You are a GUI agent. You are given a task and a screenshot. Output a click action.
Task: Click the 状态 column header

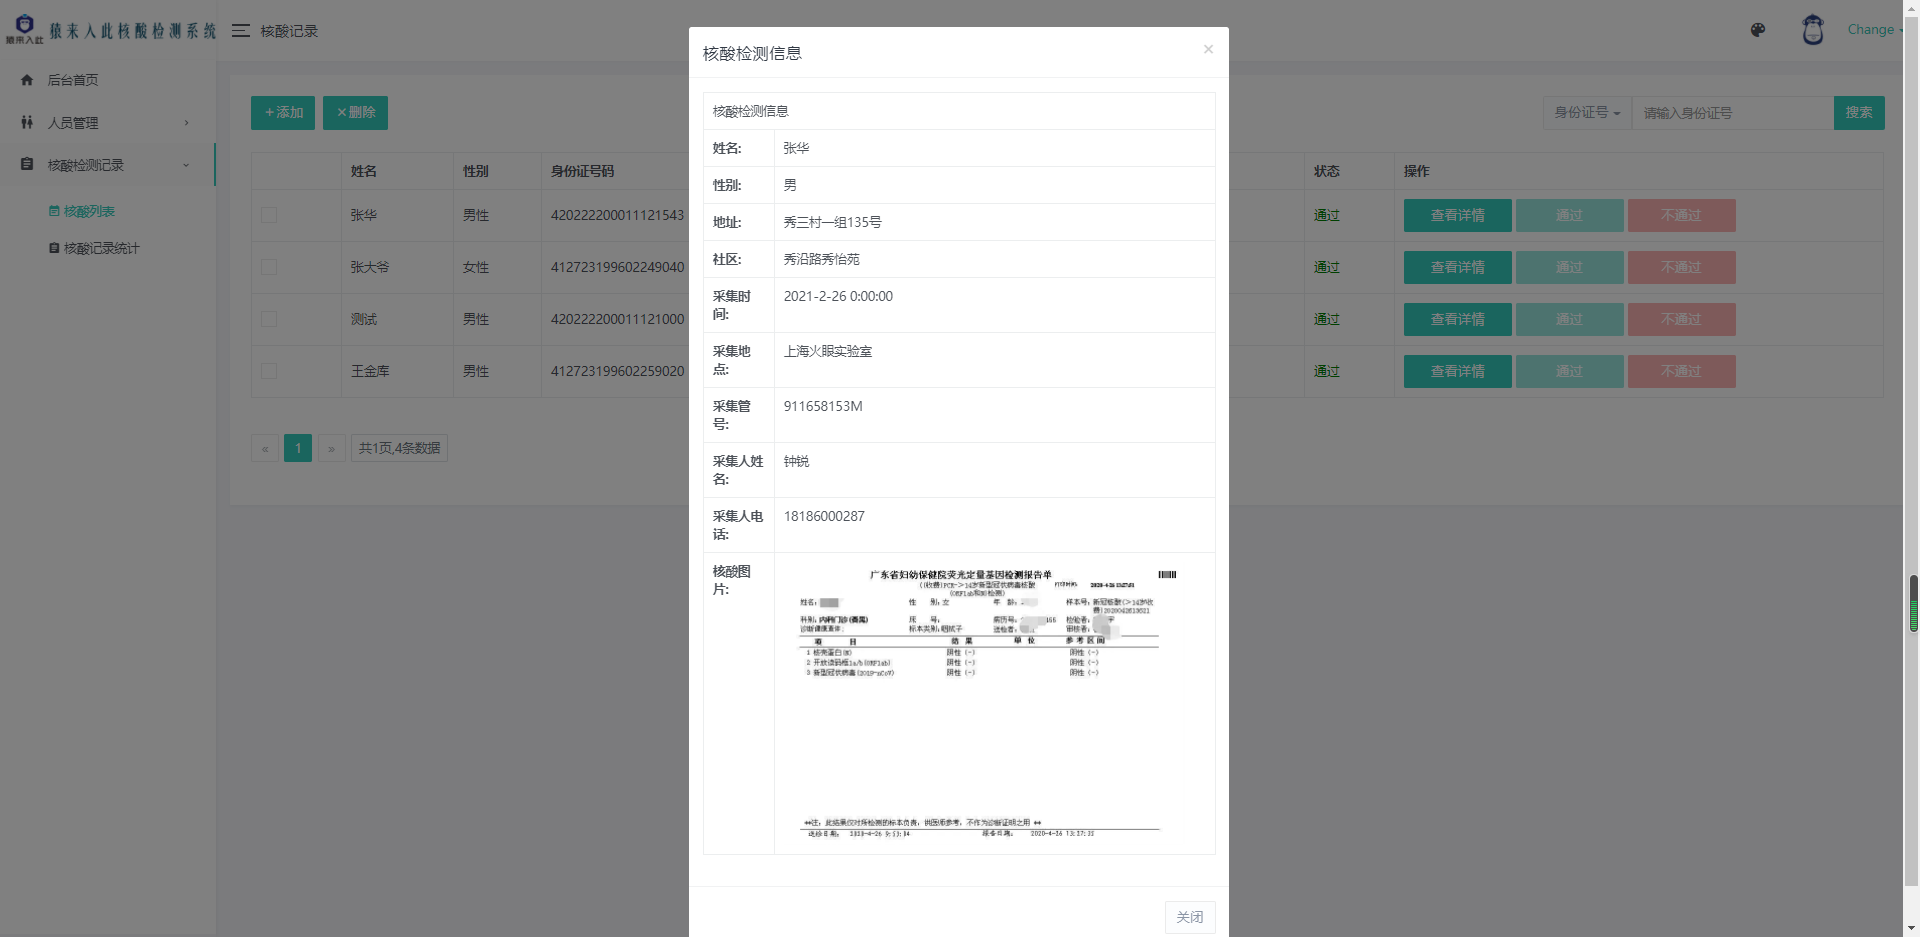point(1327,171)
